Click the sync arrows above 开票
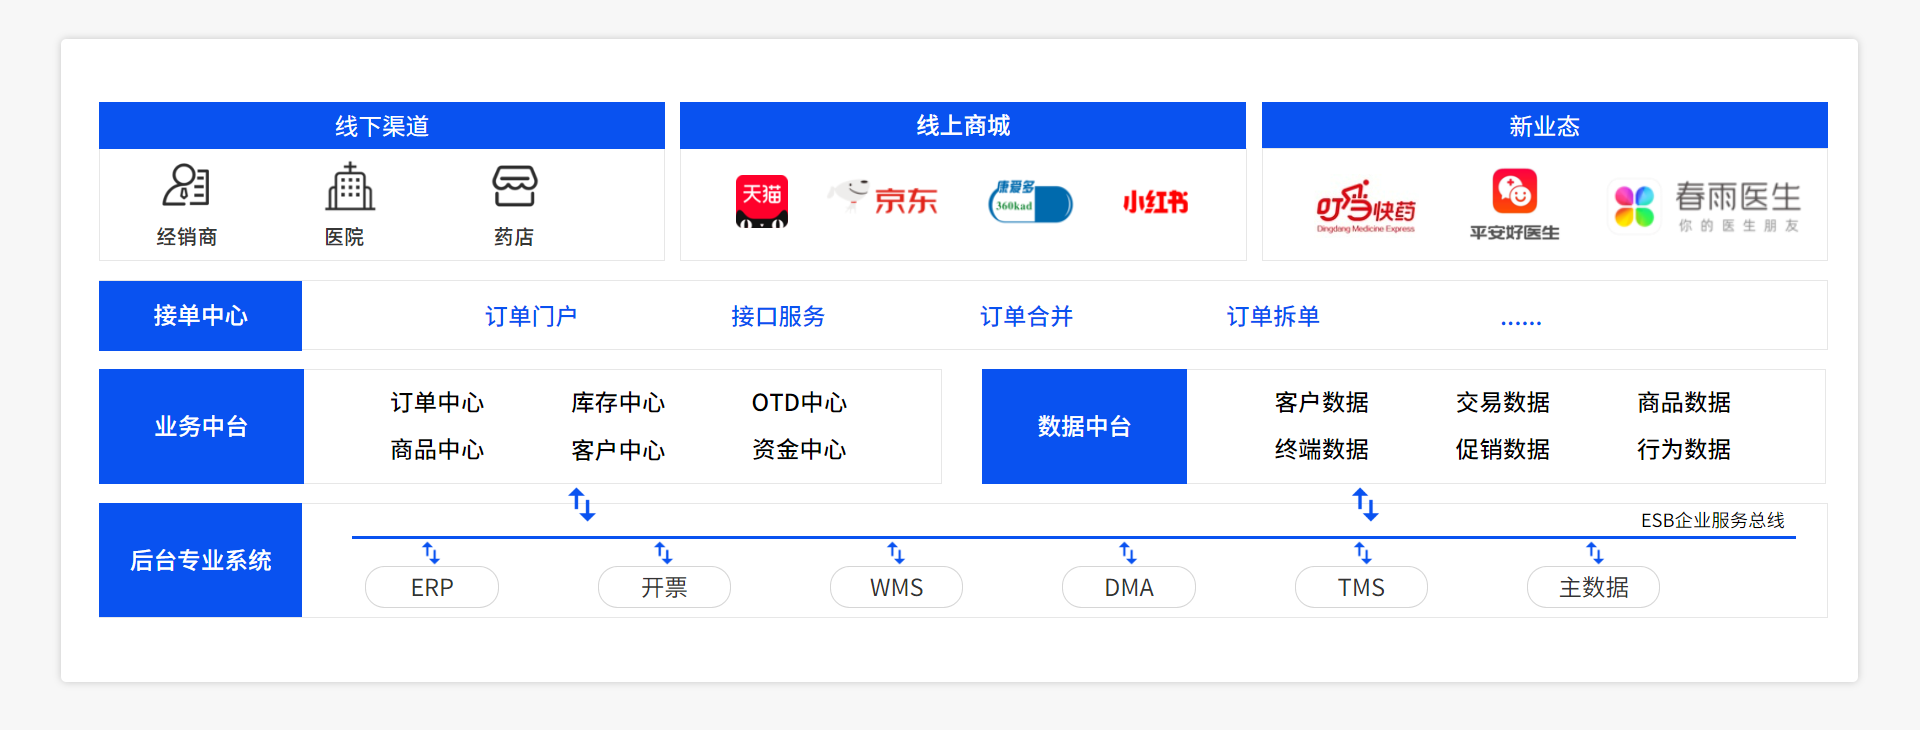Screen dimensions: 1920x730 coord(664,553)
